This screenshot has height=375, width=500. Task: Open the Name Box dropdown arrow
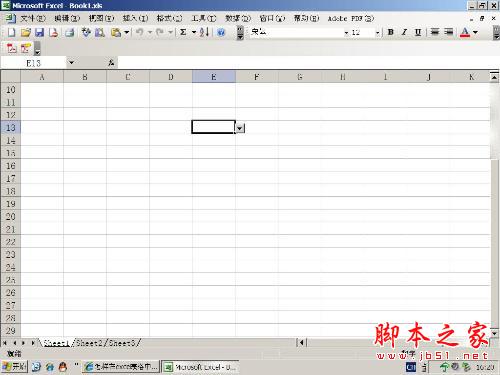click(71, 63)
